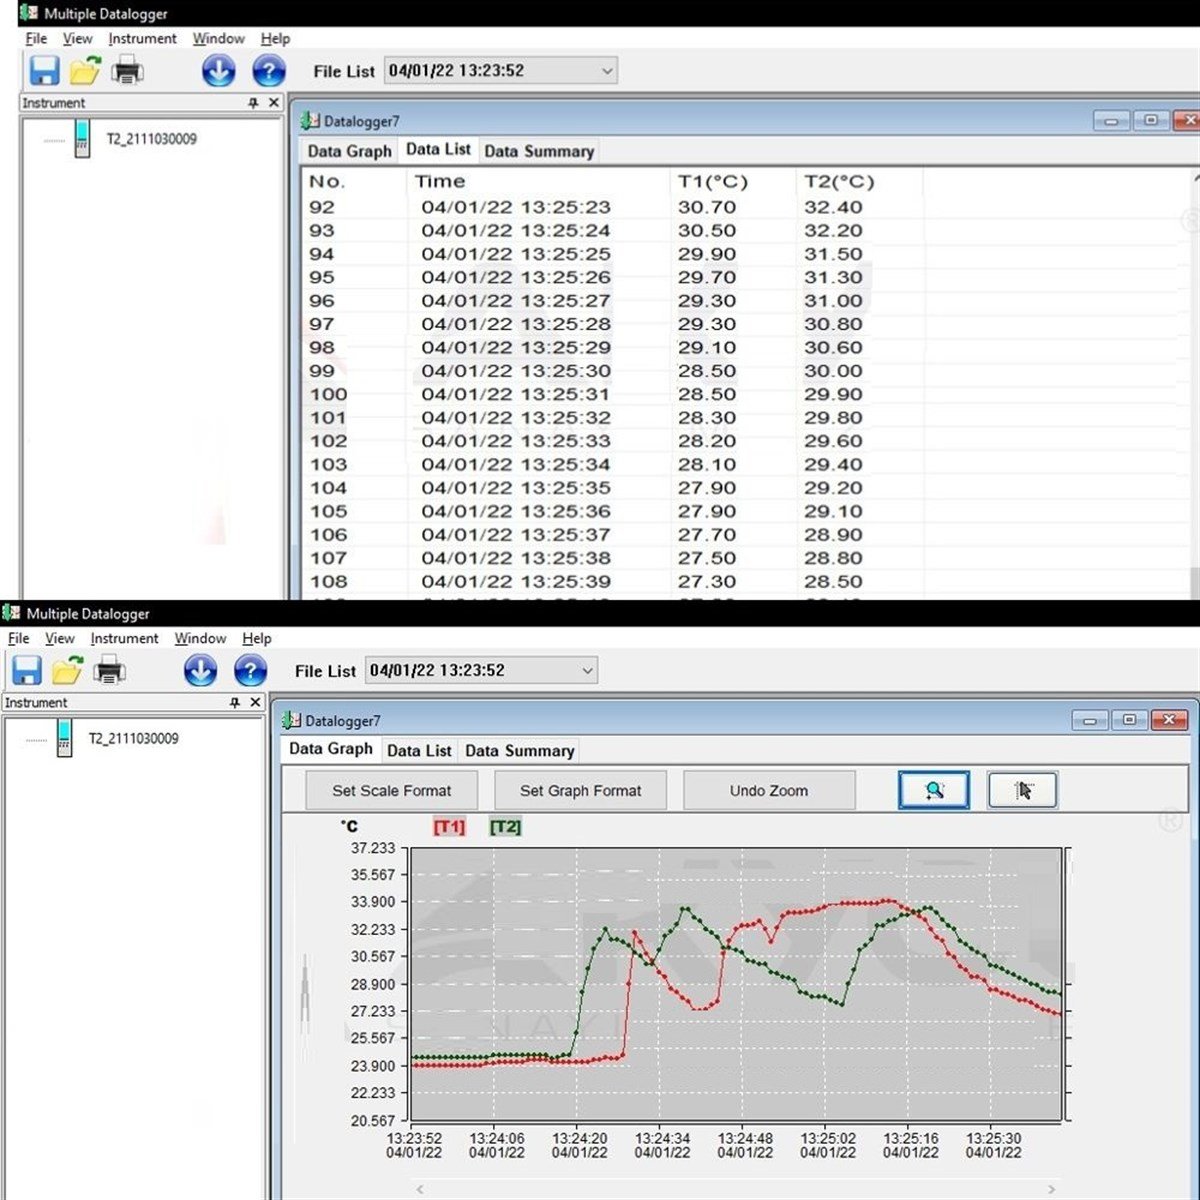Click the Open folder icon in the graph window toolbar

tap(67, 670)
